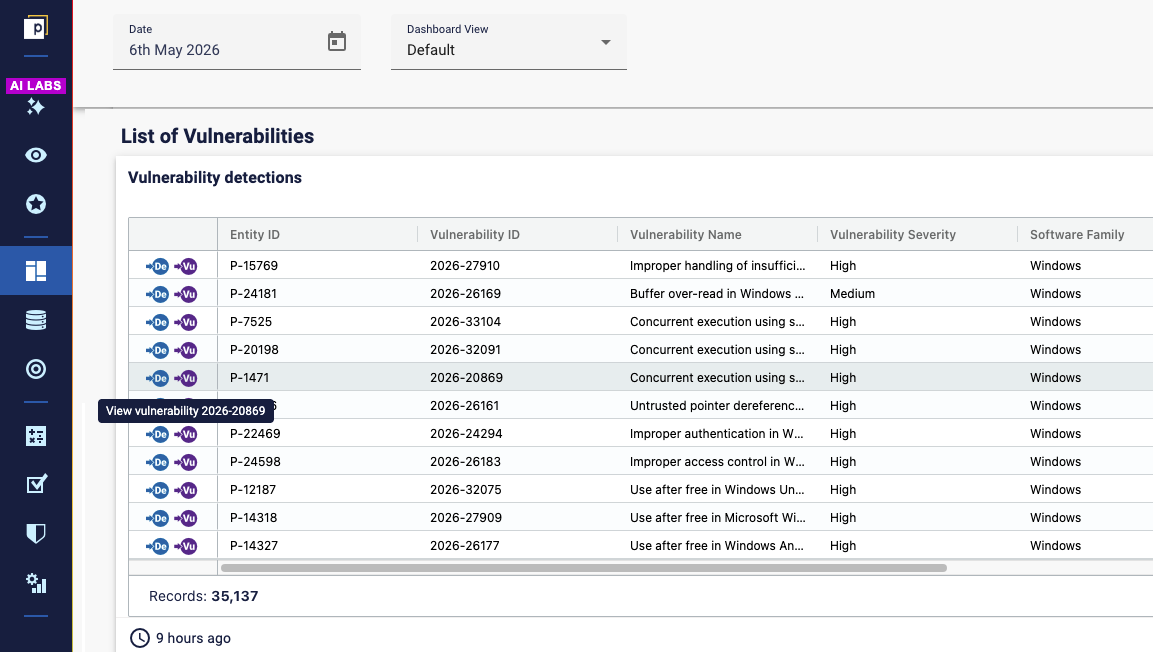
Task: Click the De icon for row P-7525
Action: click(157, 322)
